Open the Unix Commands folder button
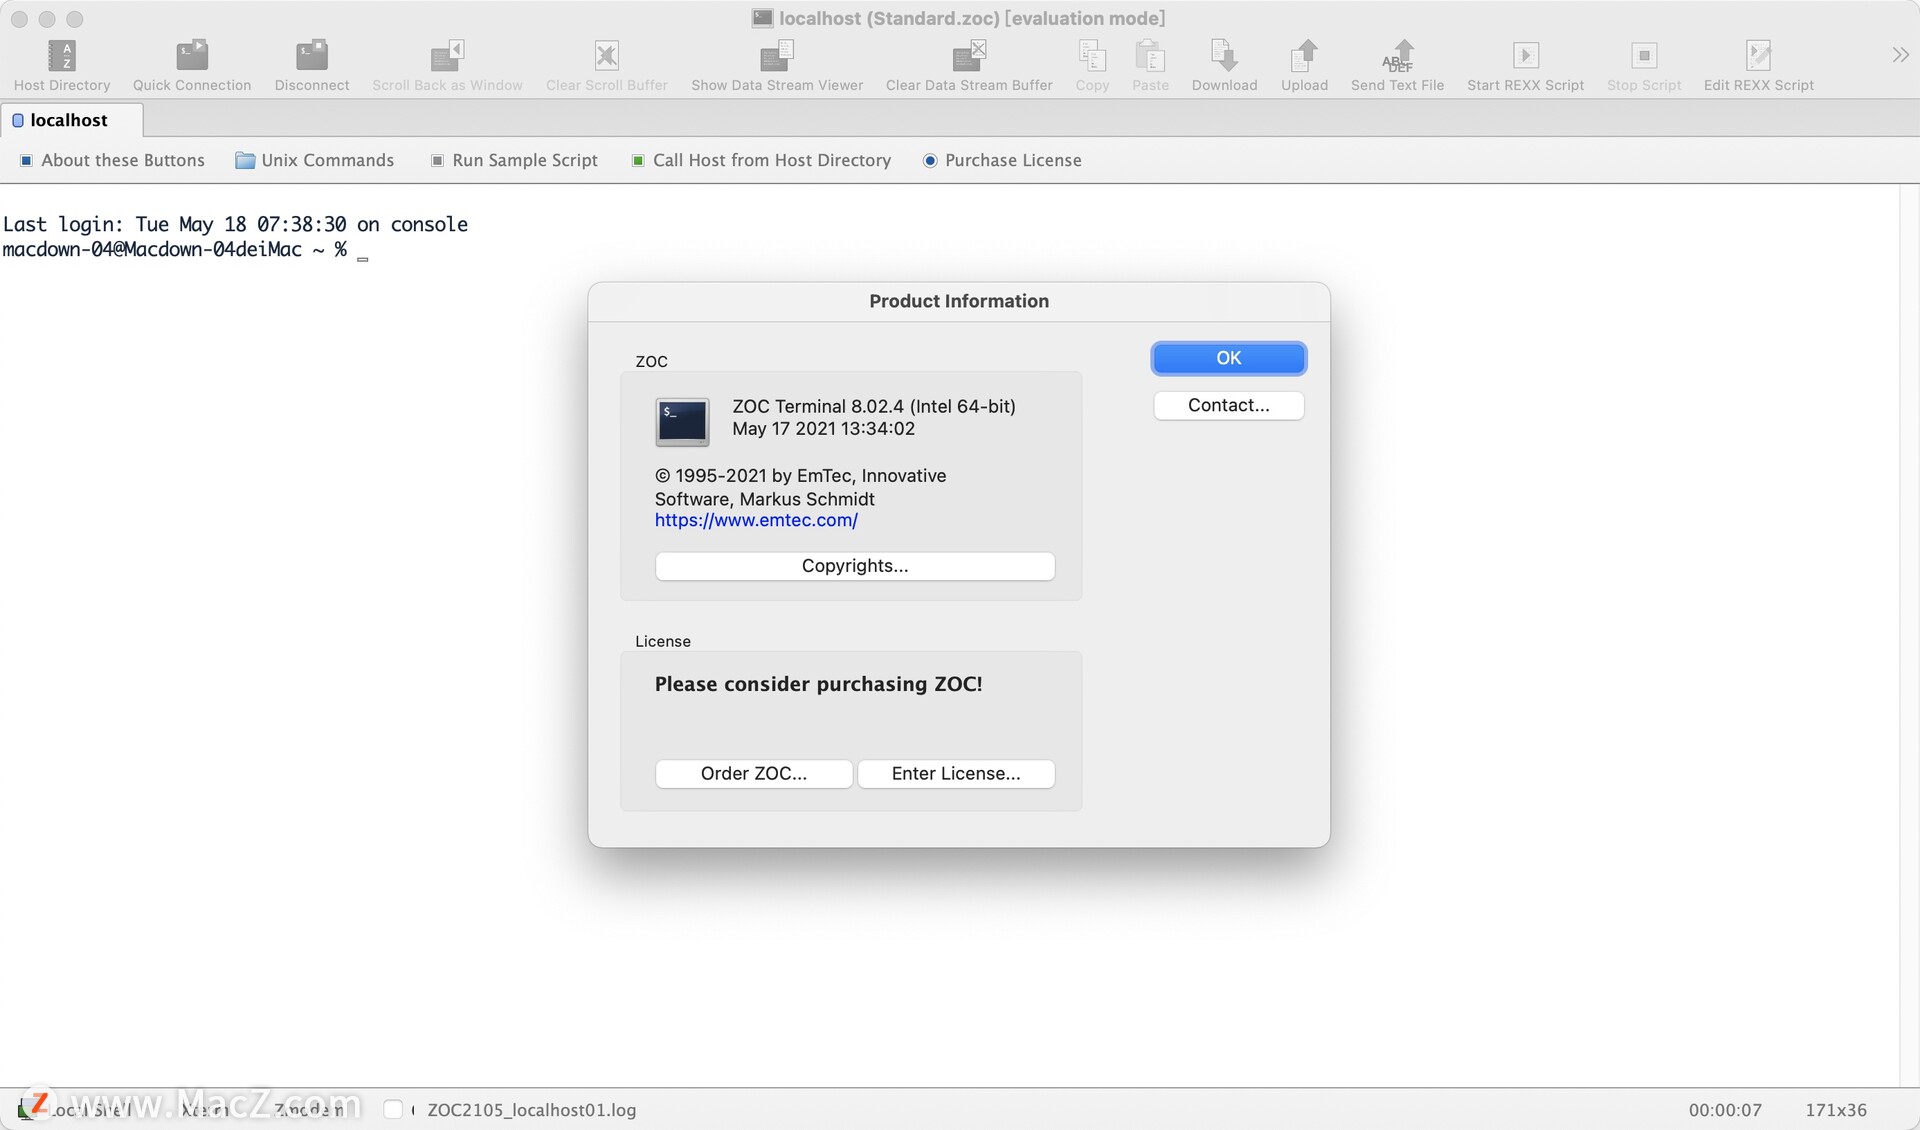Image resolution: width=1920 pixels, height=1130 pixels. click(x=314, y=160)
